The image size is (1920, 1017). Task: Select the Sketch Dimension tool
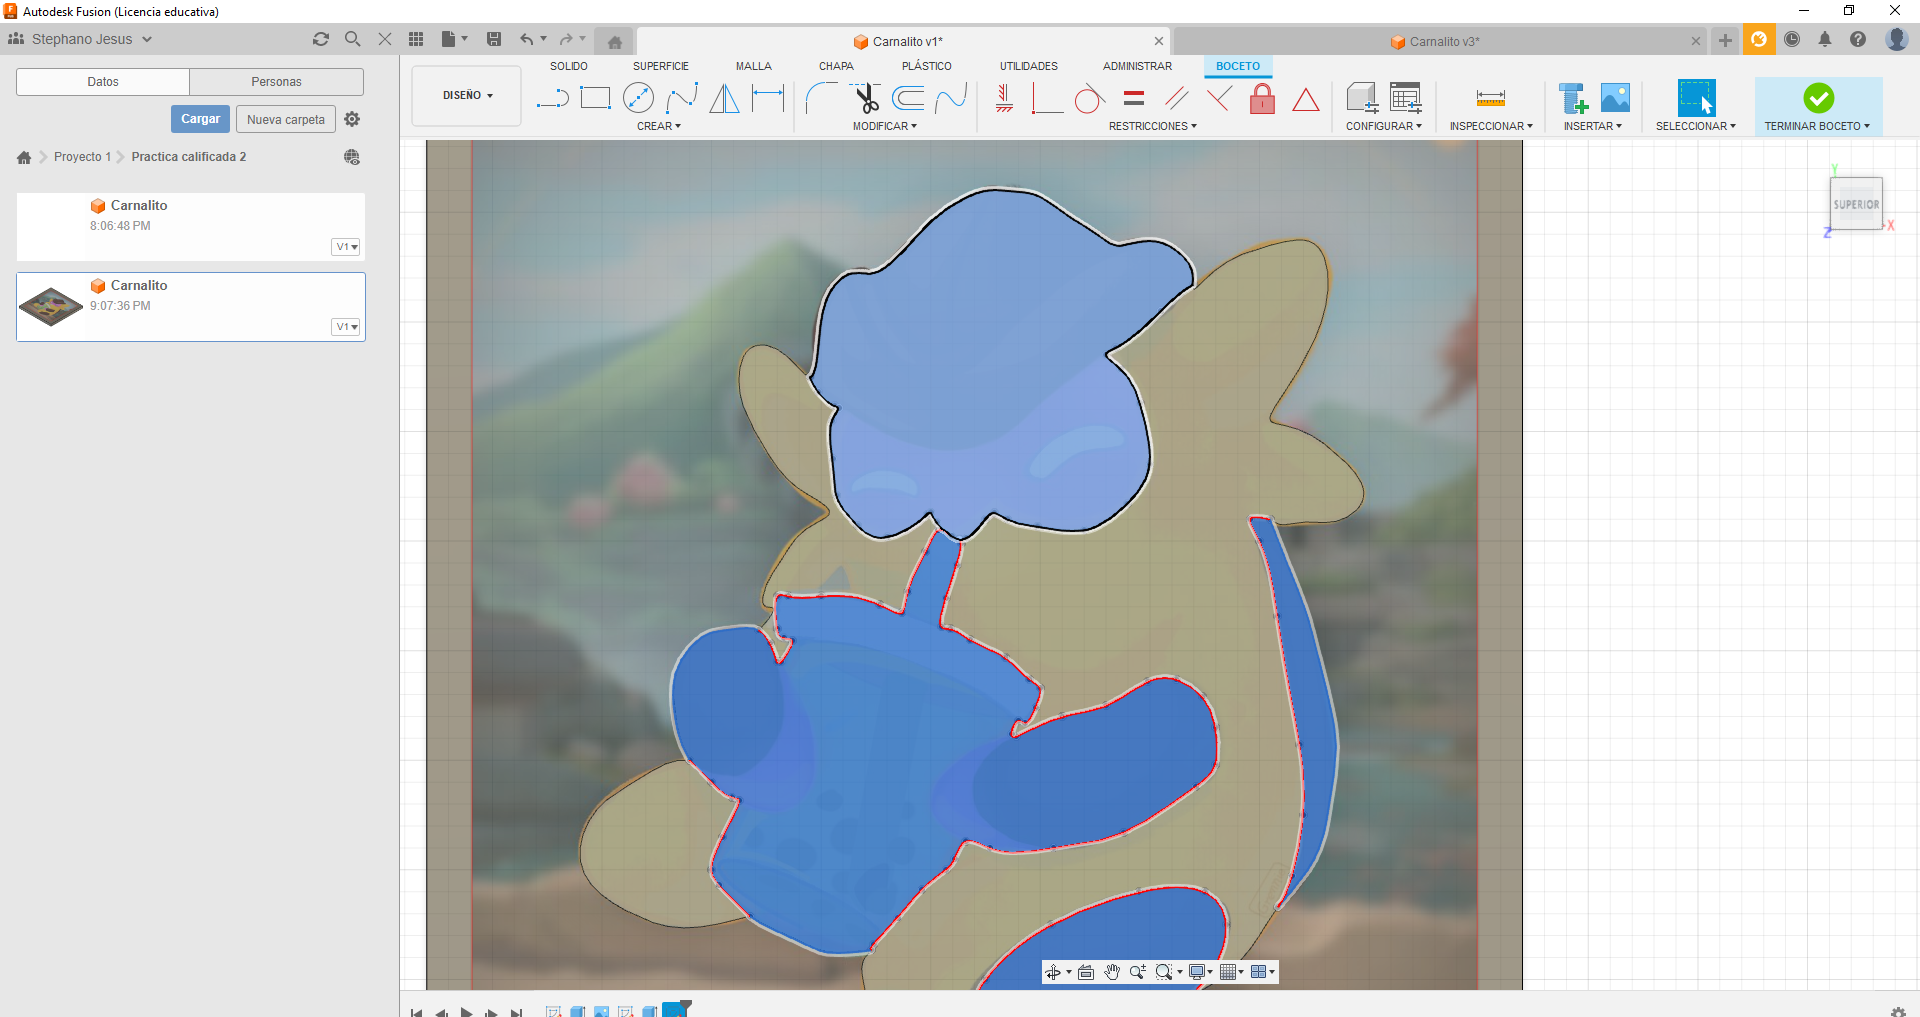coord(768,98)
